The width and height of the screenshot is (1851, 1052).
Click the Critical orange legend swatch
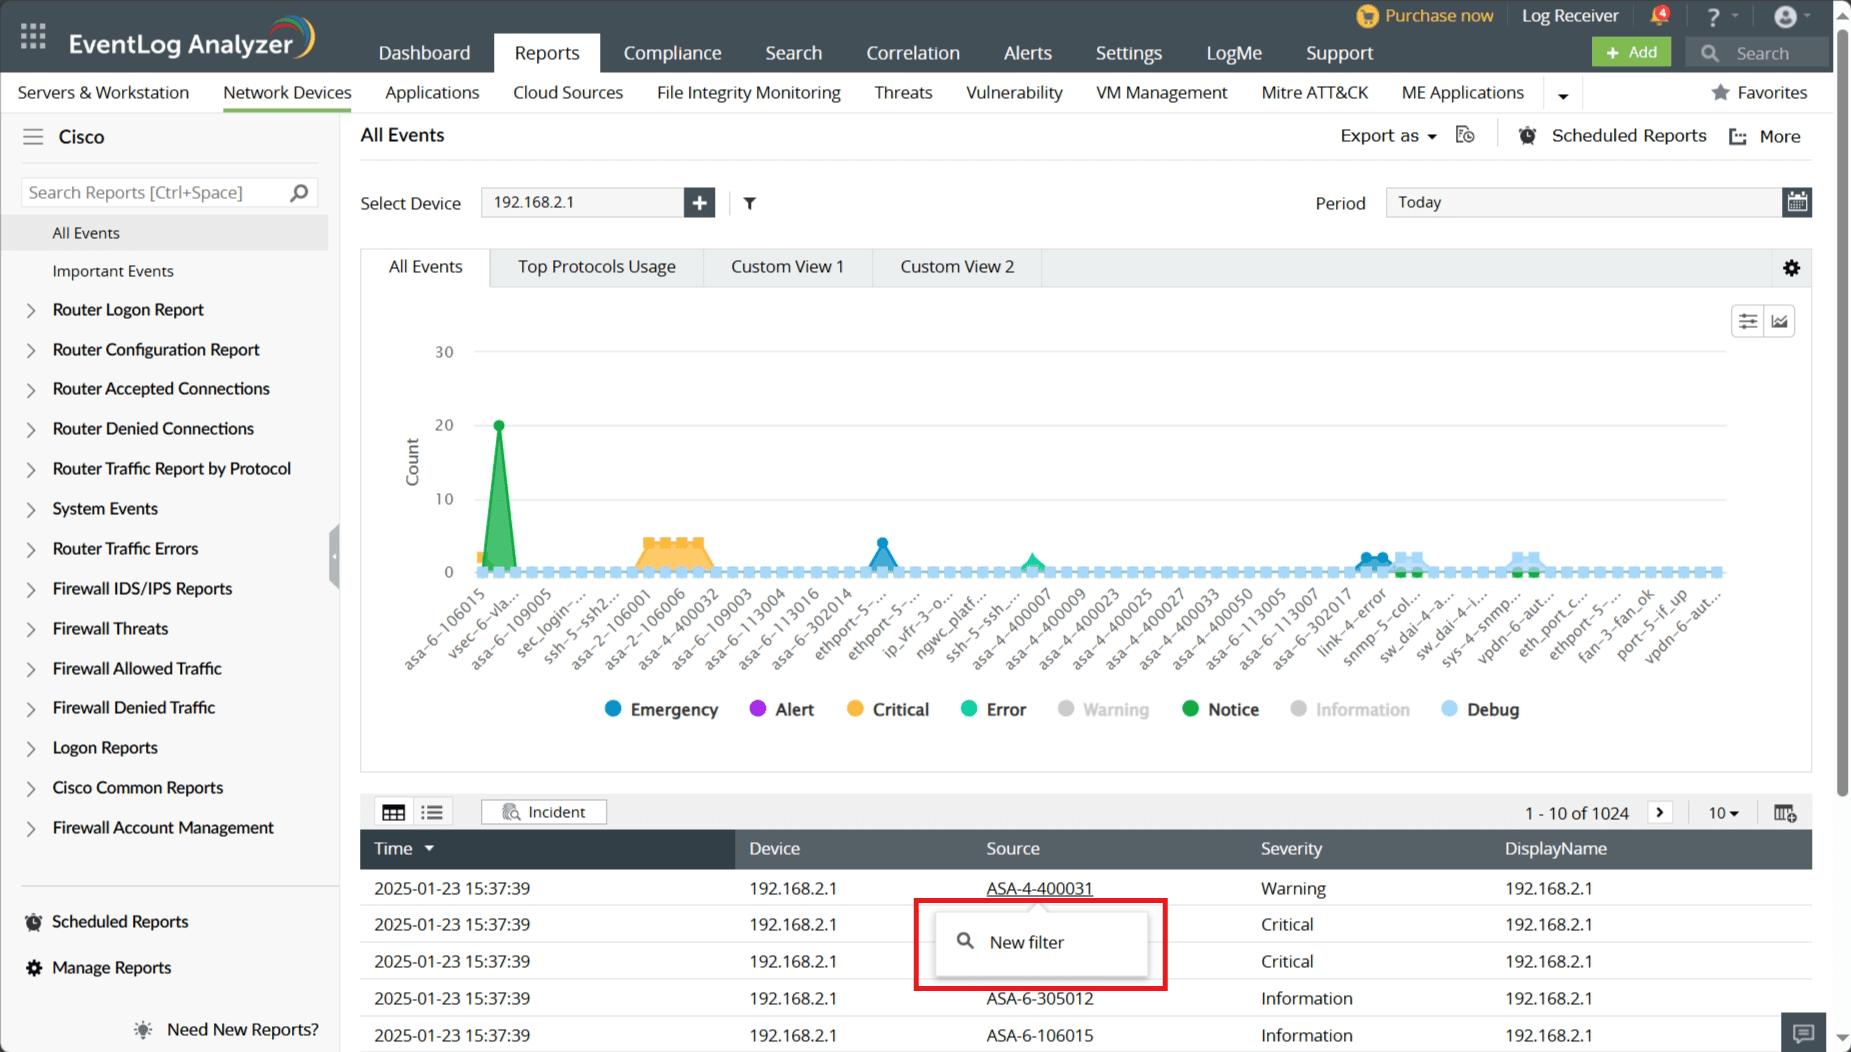coord(855,709)
